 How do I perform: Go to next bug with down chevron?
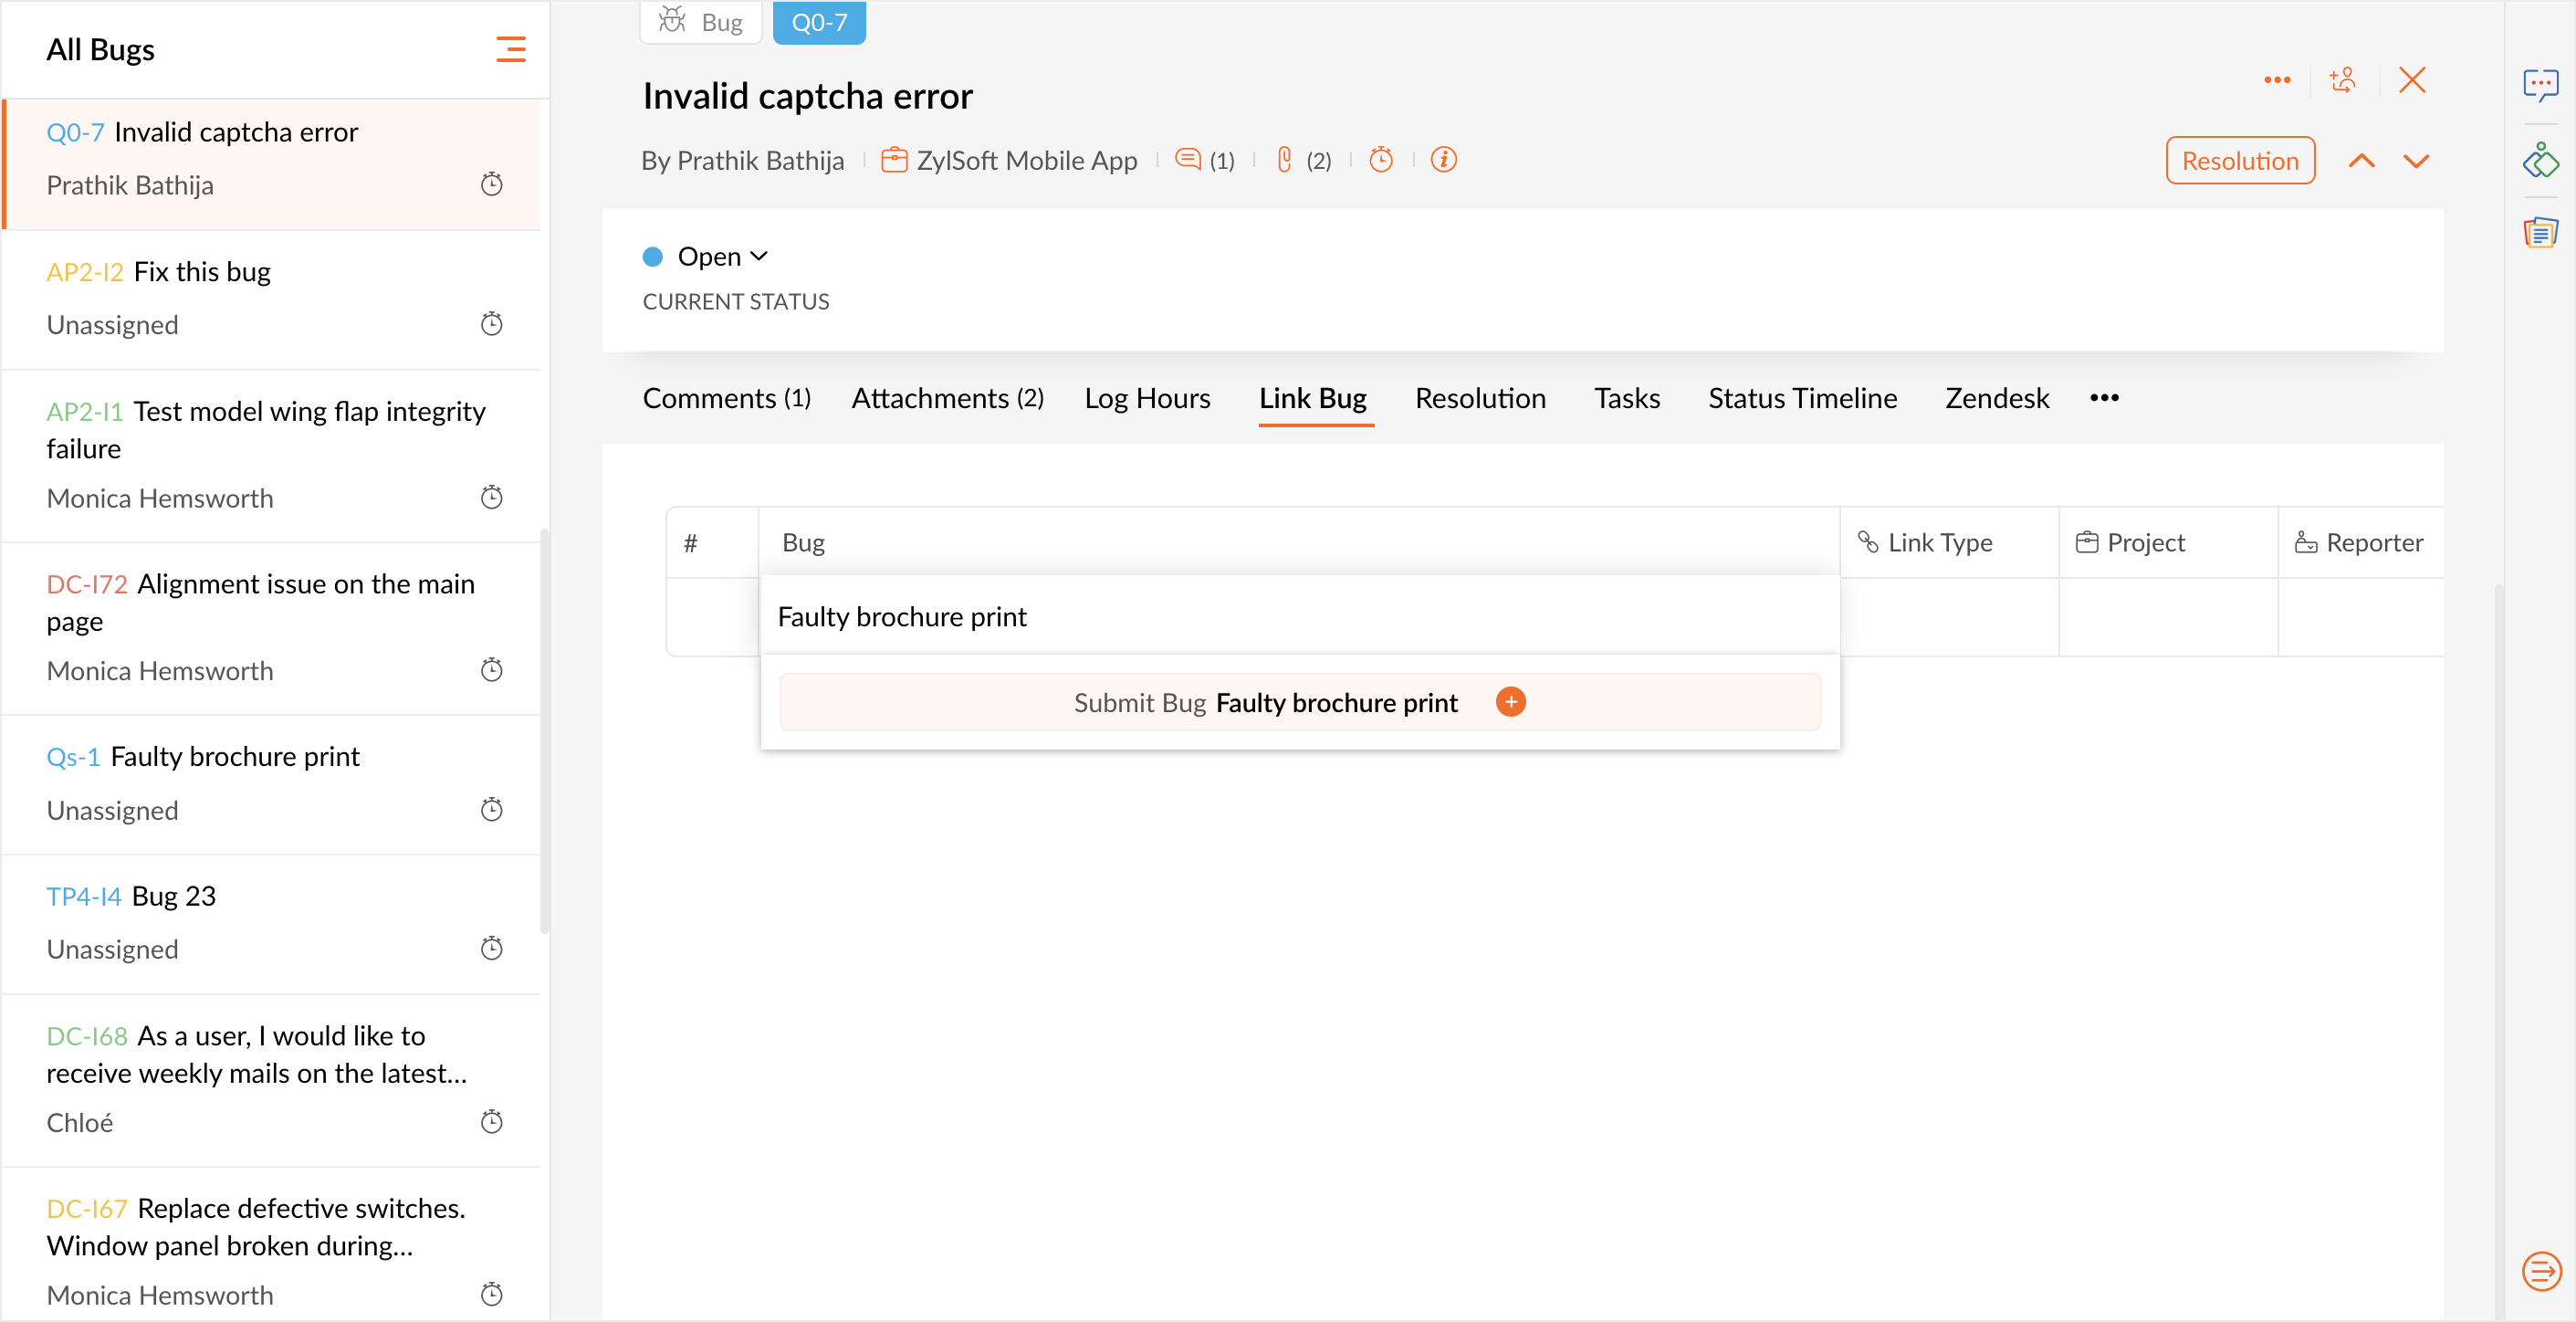[2416, 161]
